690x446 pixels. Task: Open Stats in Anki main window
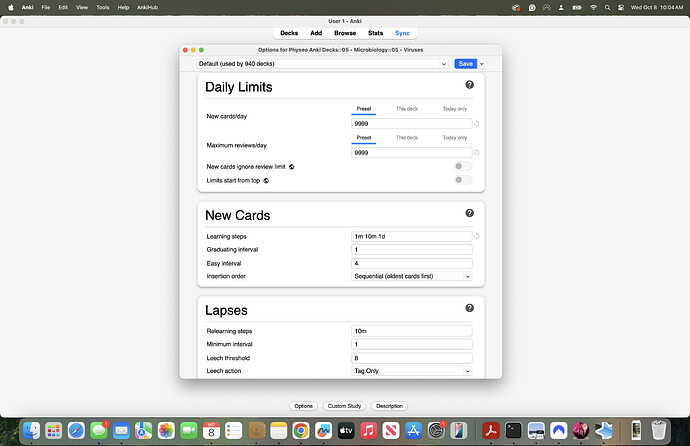click(375, 33)
